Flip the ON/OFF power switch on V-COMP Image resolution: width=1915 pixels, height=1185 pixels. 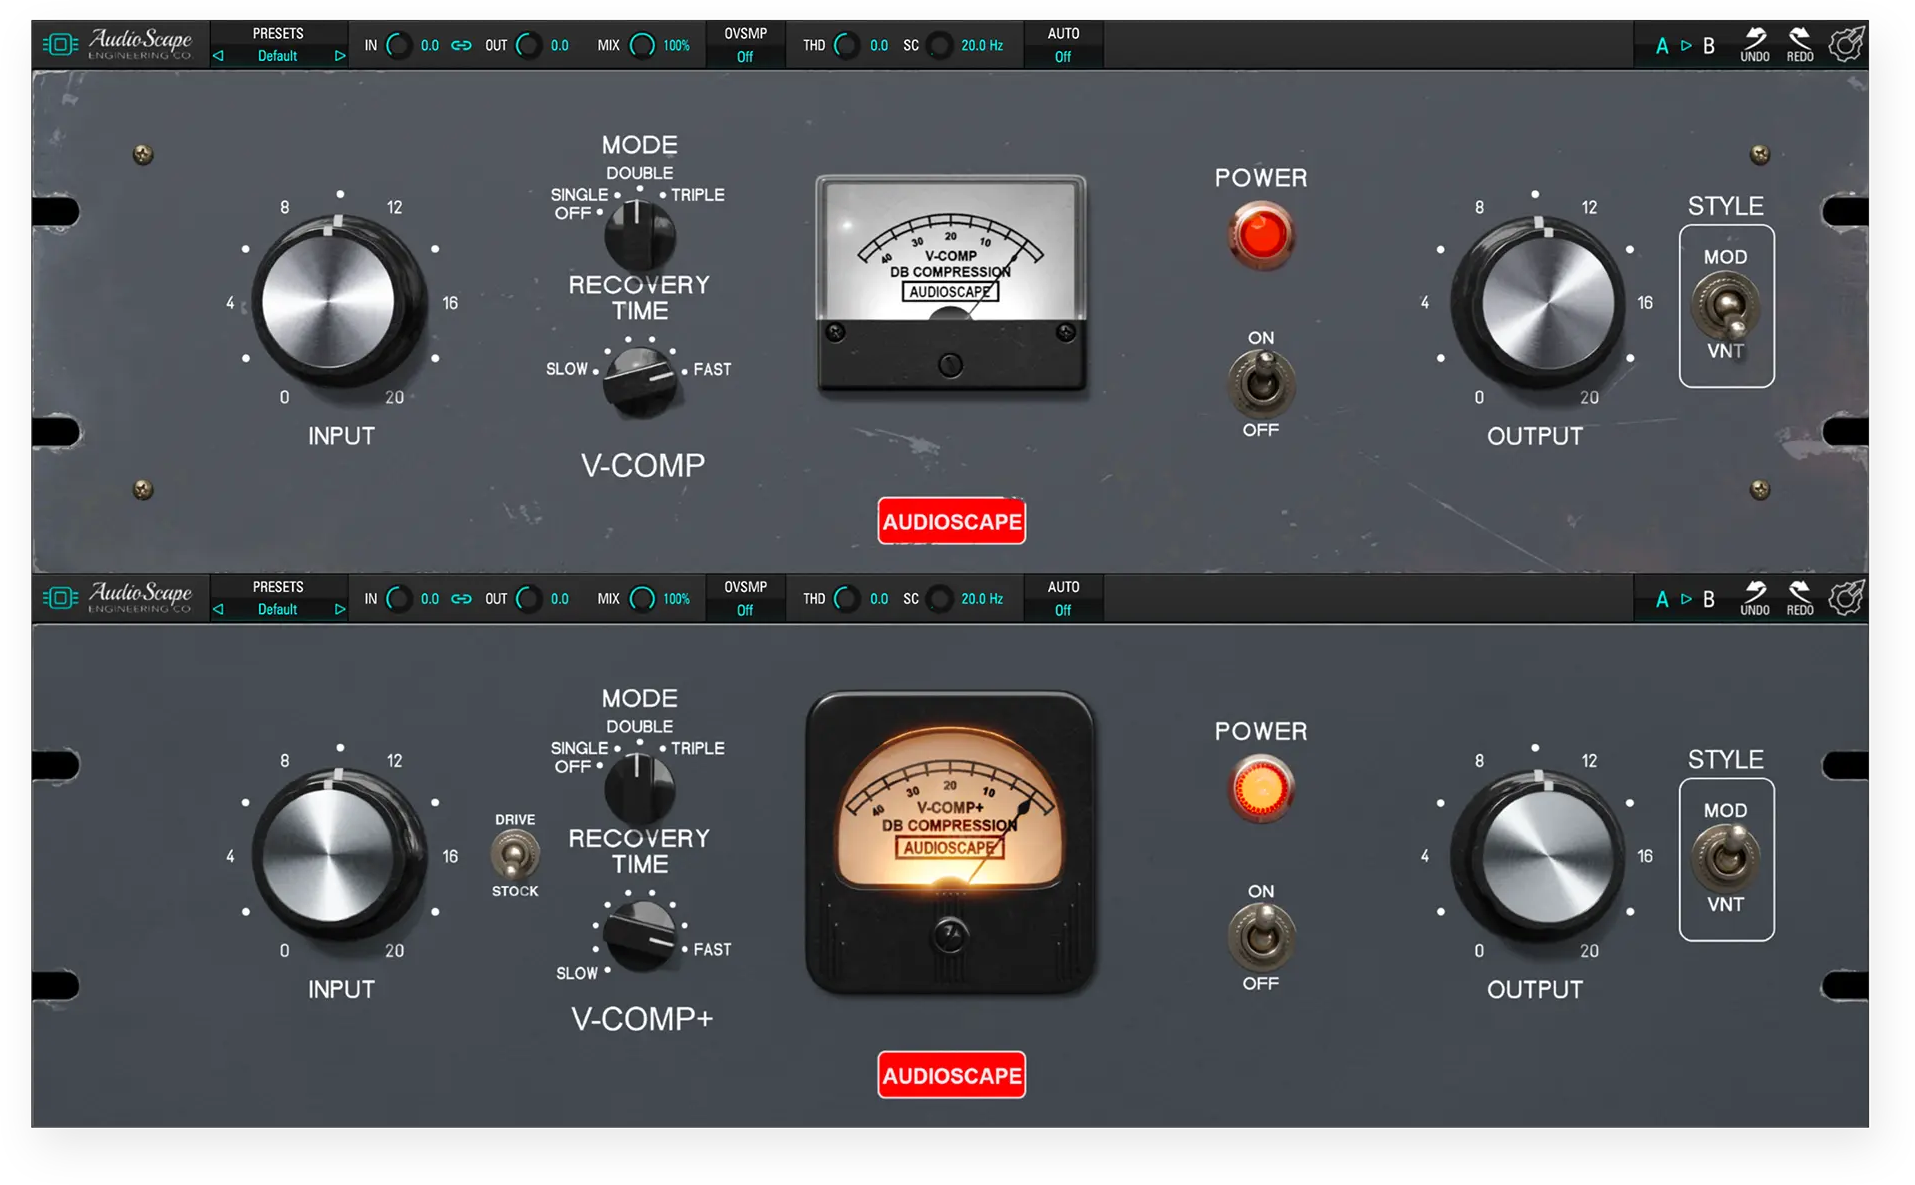coord(1261,384)
